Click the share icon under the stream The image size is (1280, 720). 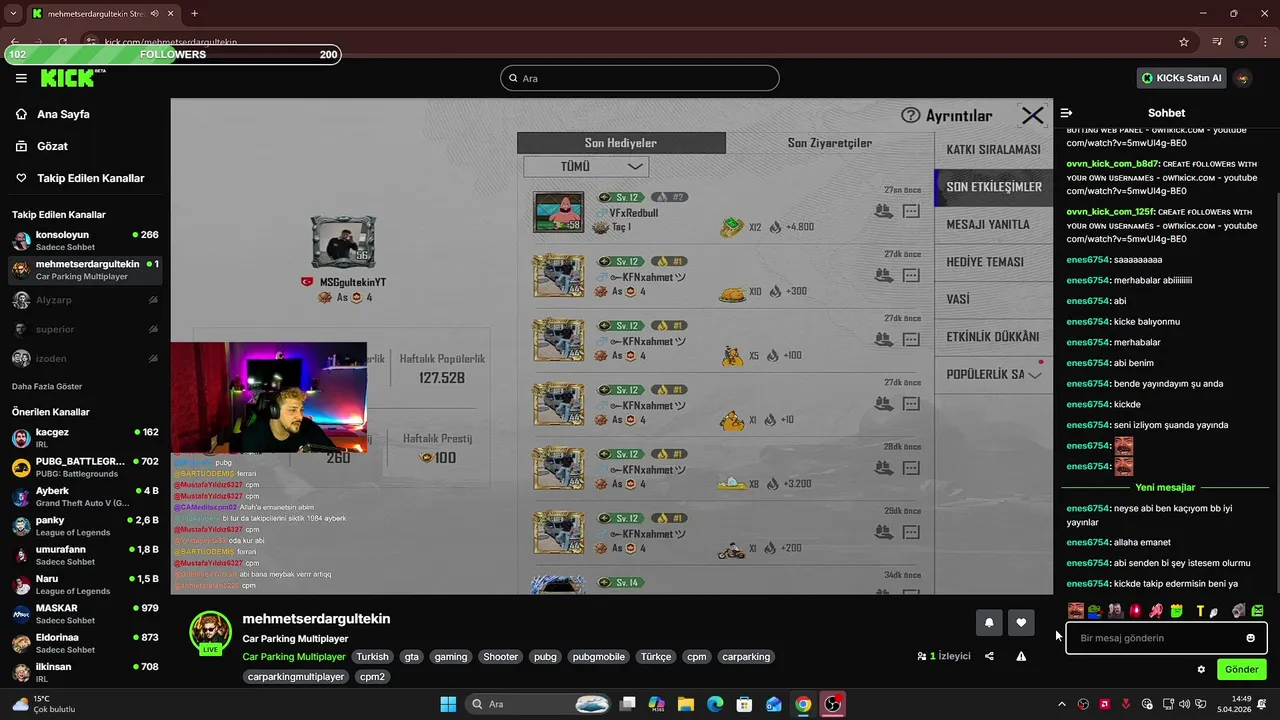989,656
